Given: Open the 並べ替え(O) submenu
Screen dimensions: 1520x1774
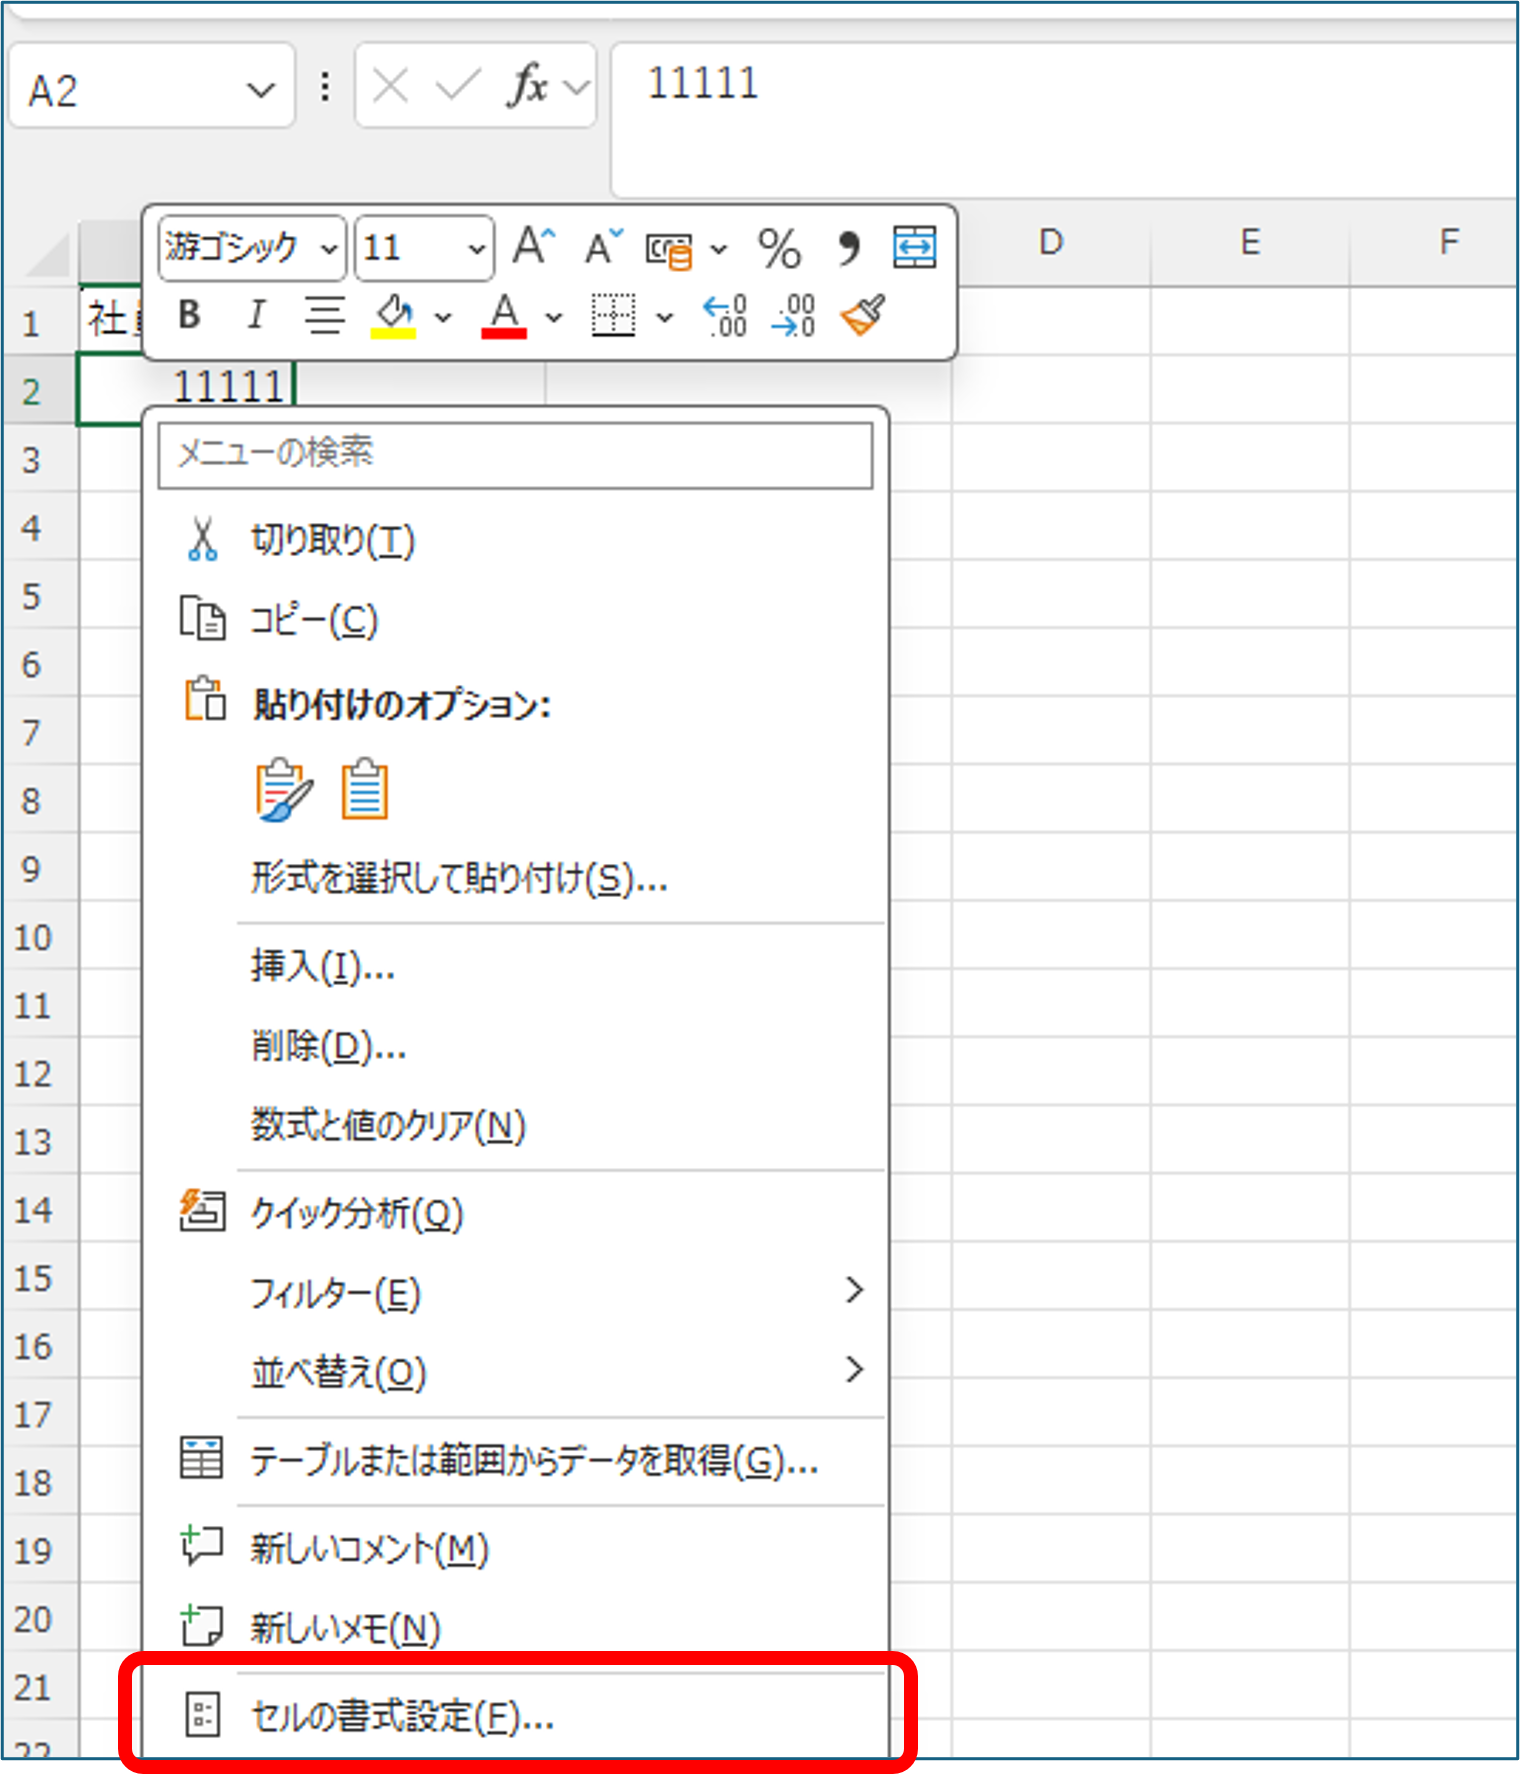Looking at the screenshot, I should tap(515, 1372).
